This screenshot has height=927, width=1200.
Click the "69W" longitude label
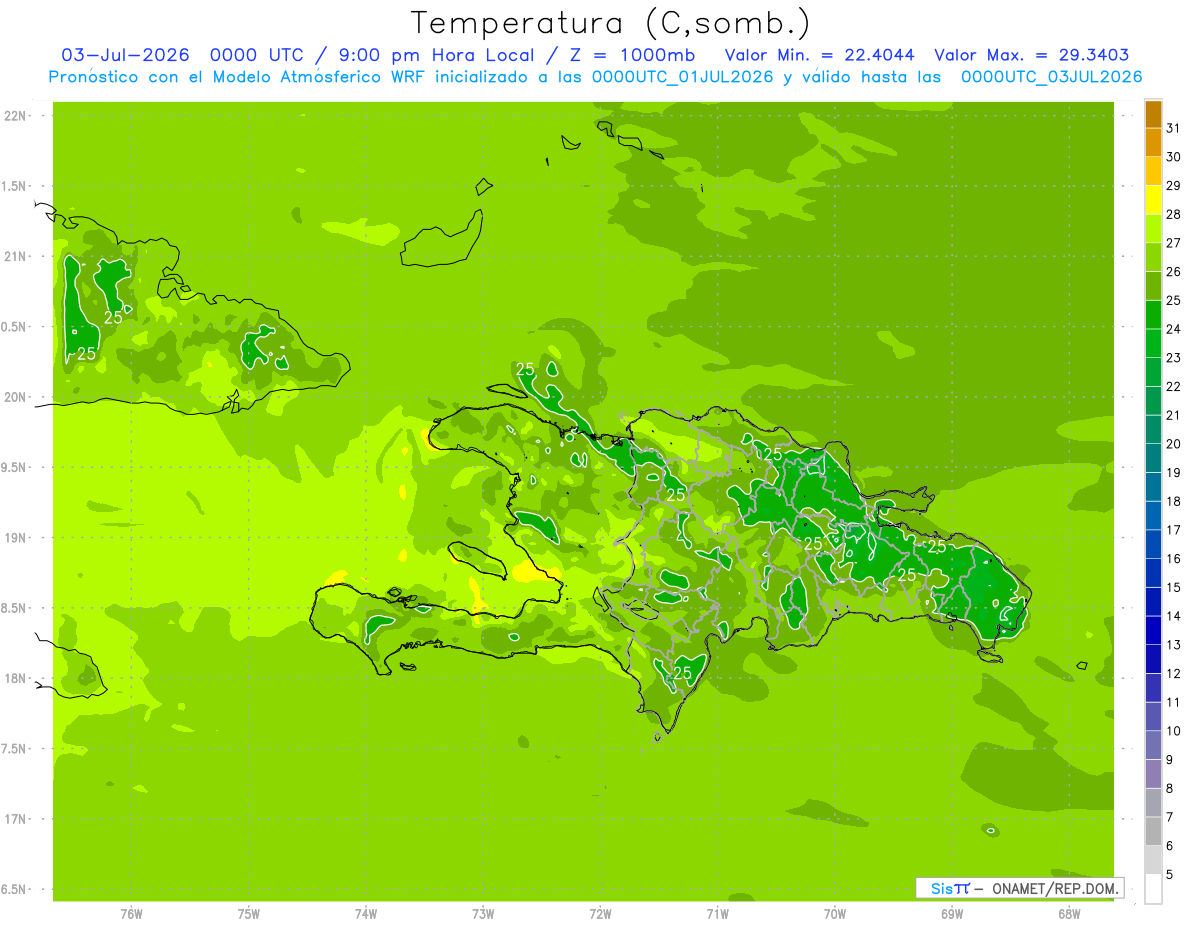pyautogui.click(x=952, y=914)
